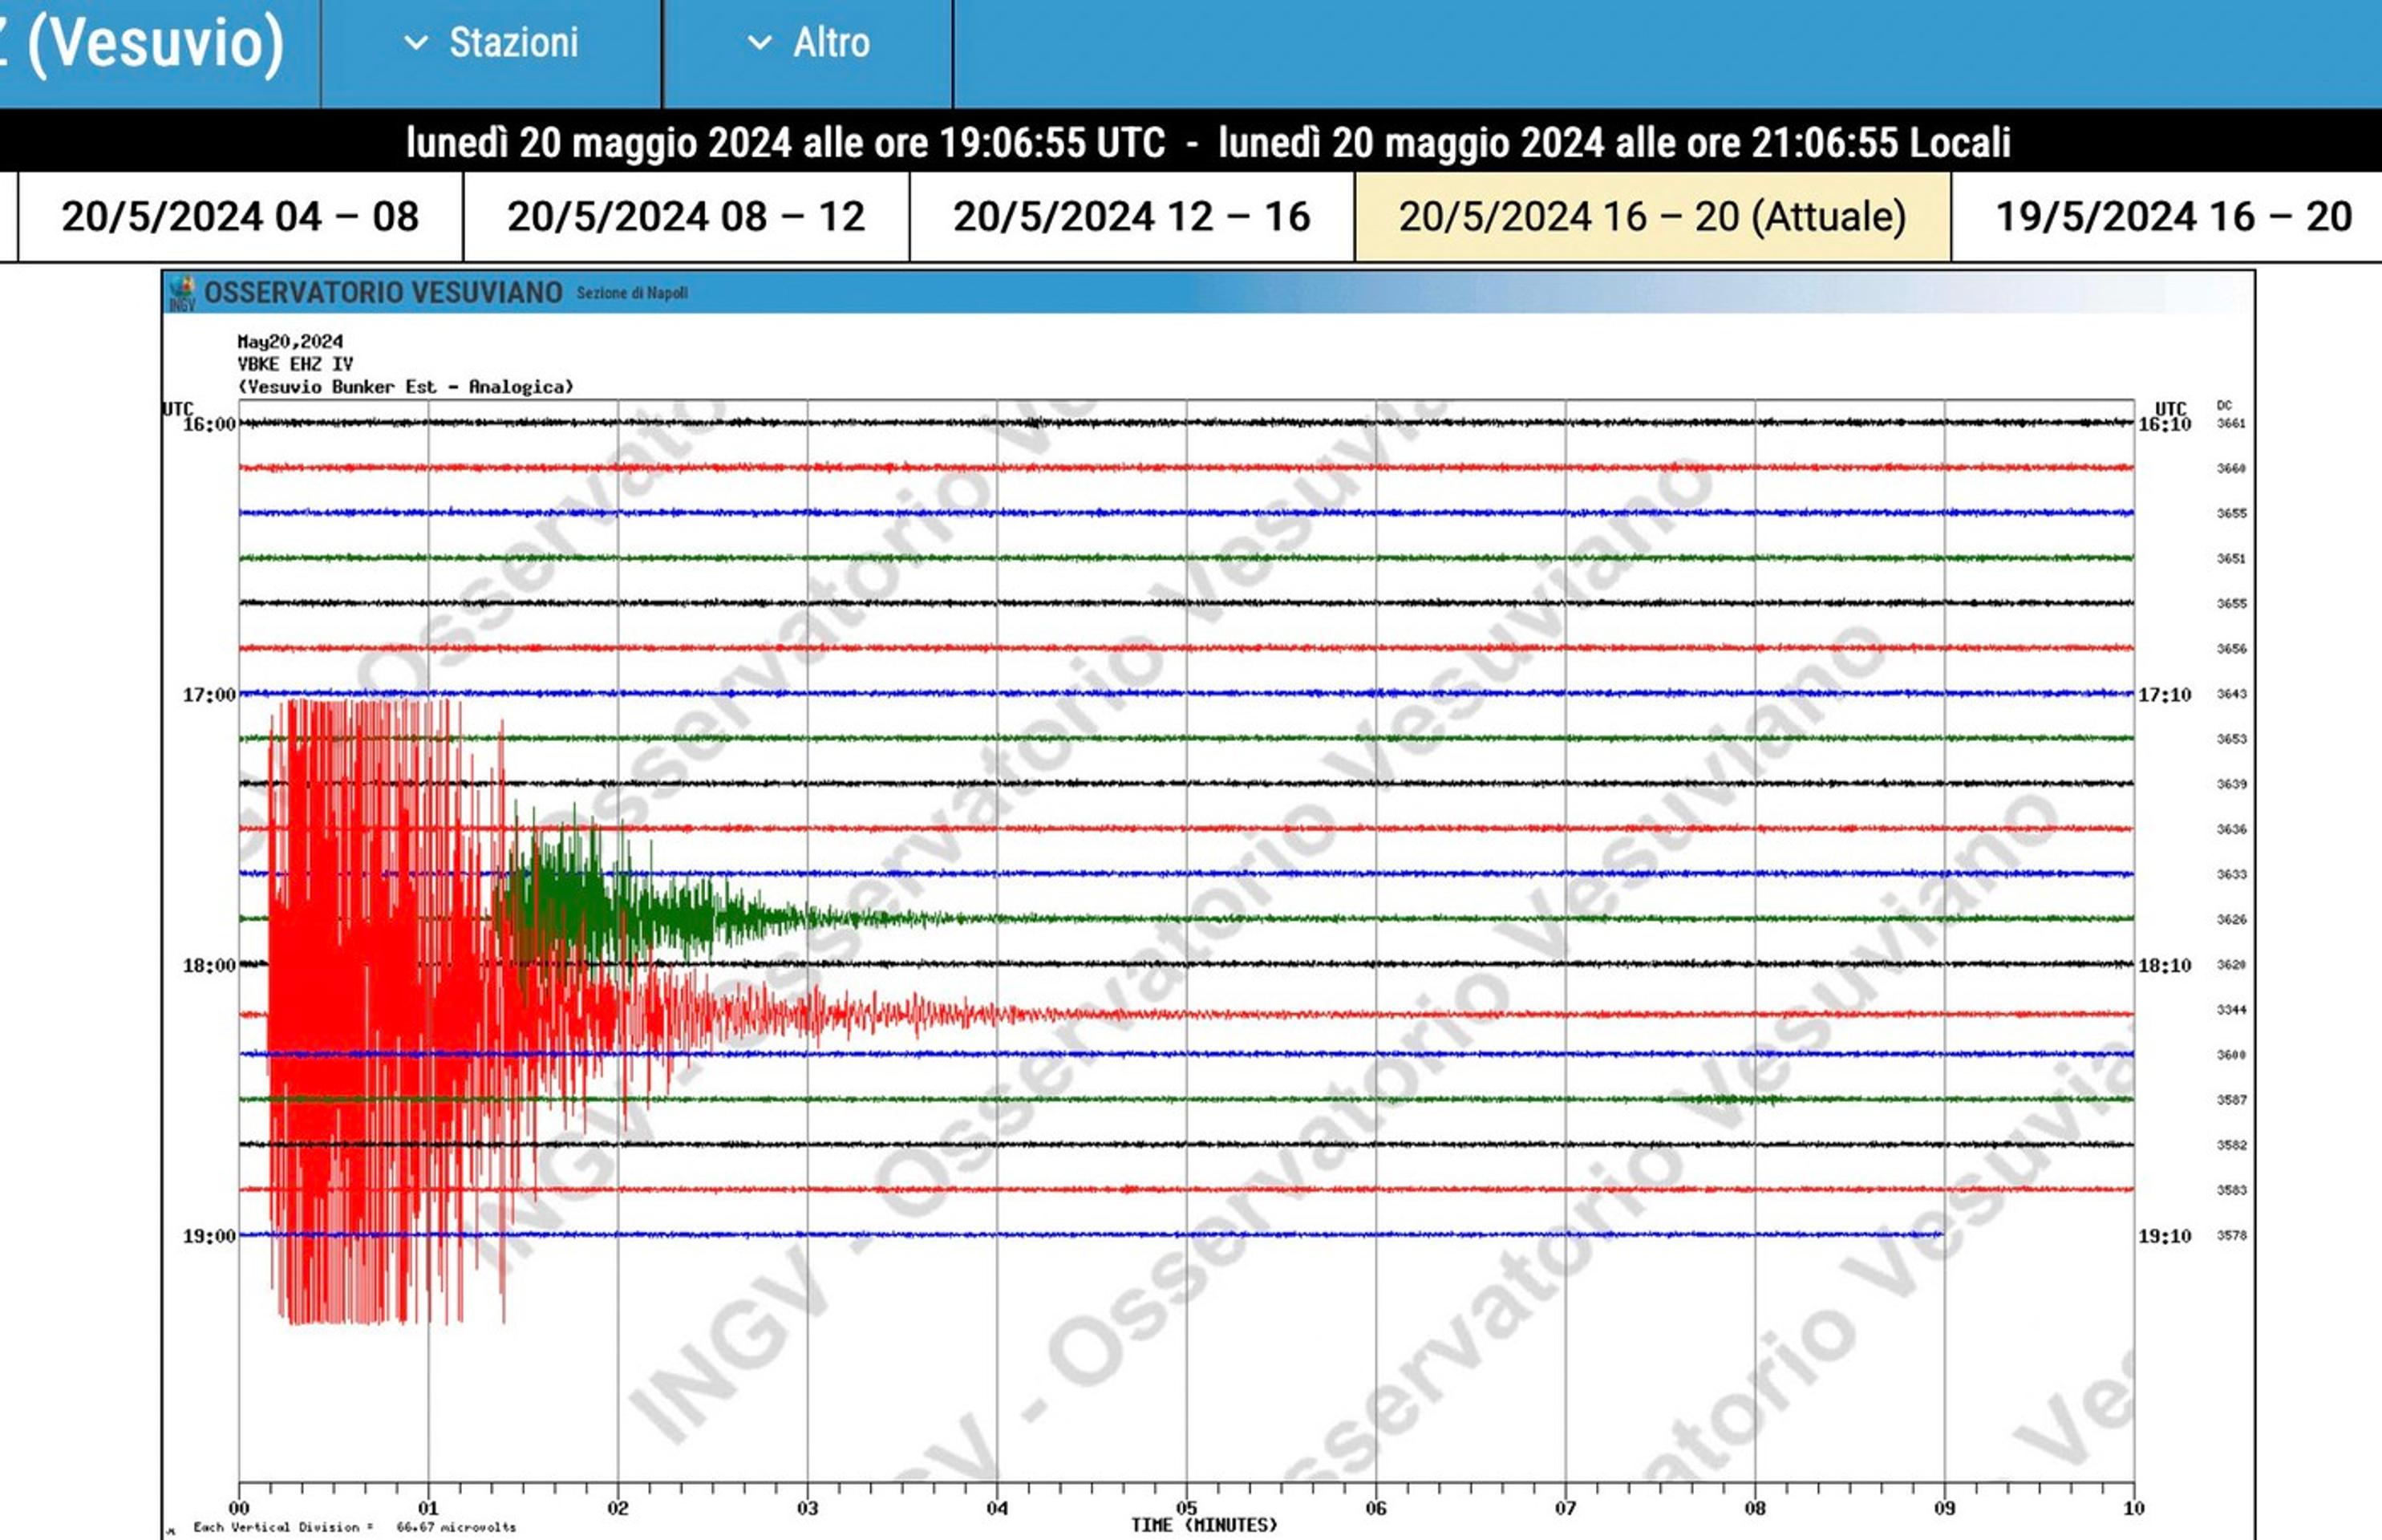Select the 20/5/2024 16 – 20 (Attuale) tab
The height and width of the screenshot is (1540, 2382).
1652,217
